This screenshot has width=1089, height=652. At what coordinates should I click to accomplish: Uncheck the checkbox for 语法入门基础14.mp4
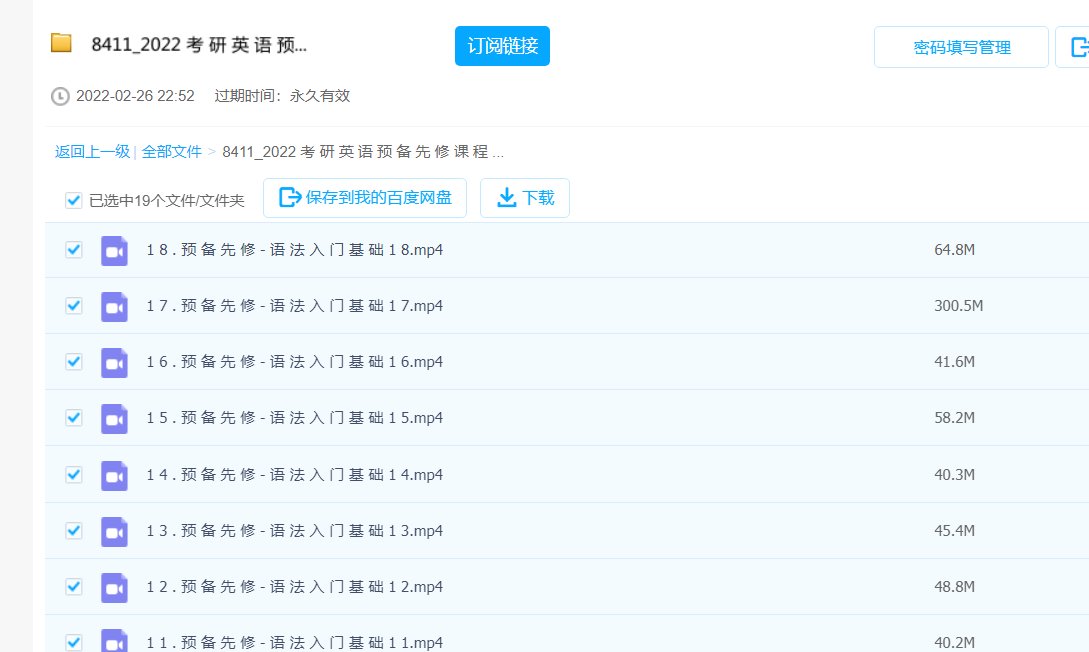click(x=73, y=474)
